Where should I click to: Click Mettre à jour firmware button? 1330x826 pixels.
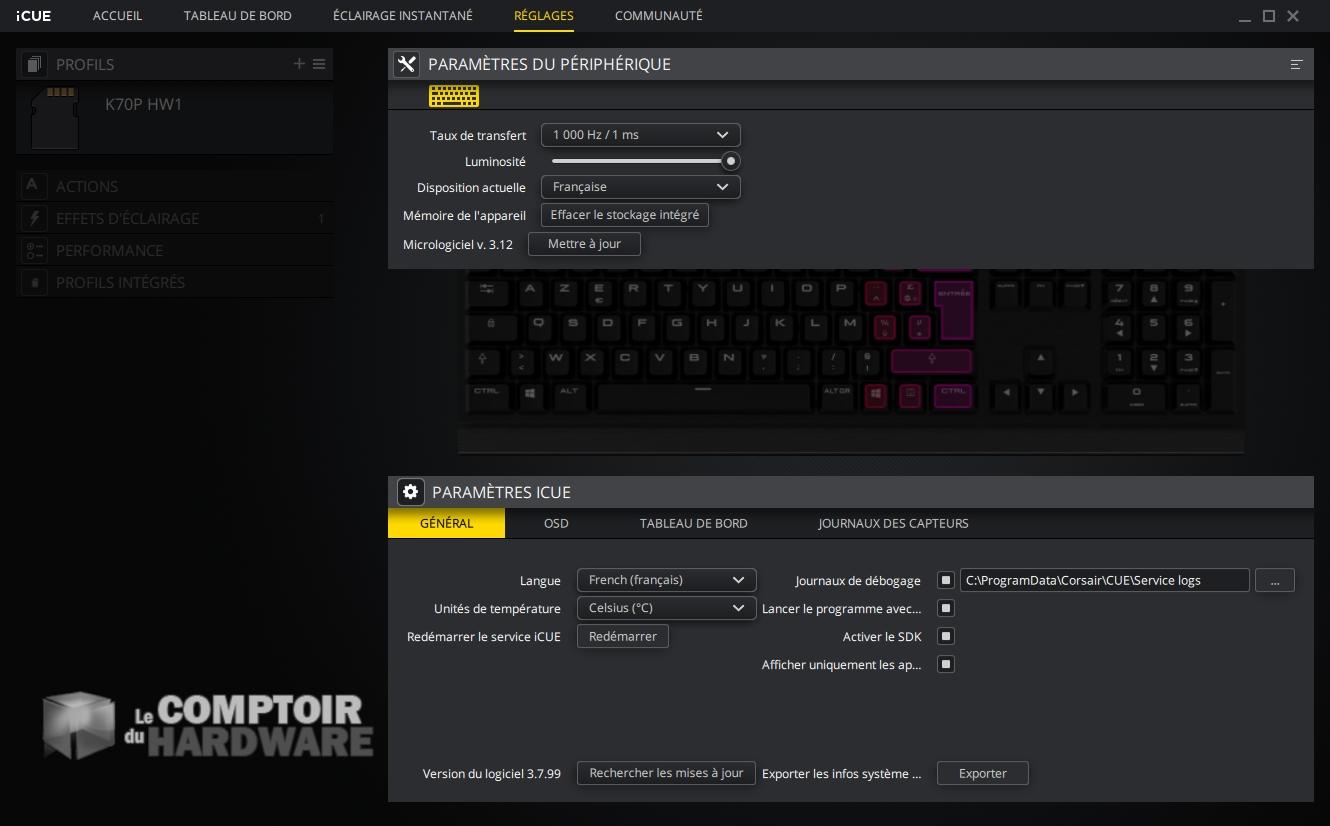pos(584,244)
